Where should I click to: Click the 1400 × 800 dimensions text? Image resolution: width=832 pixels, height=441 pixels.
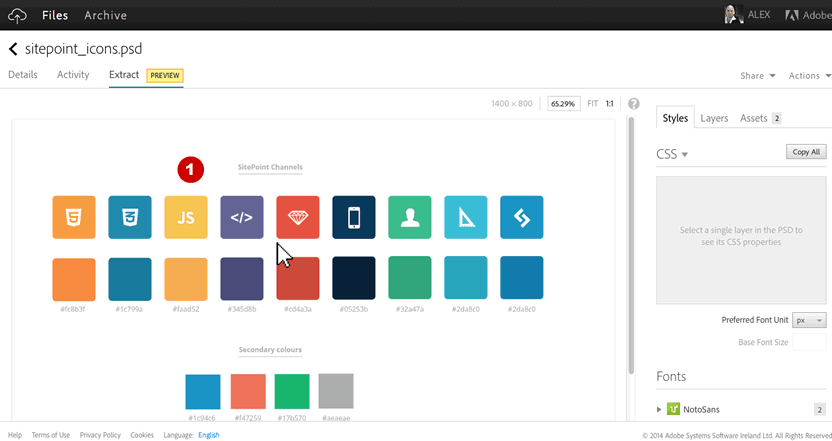click(x=512, y=103)
